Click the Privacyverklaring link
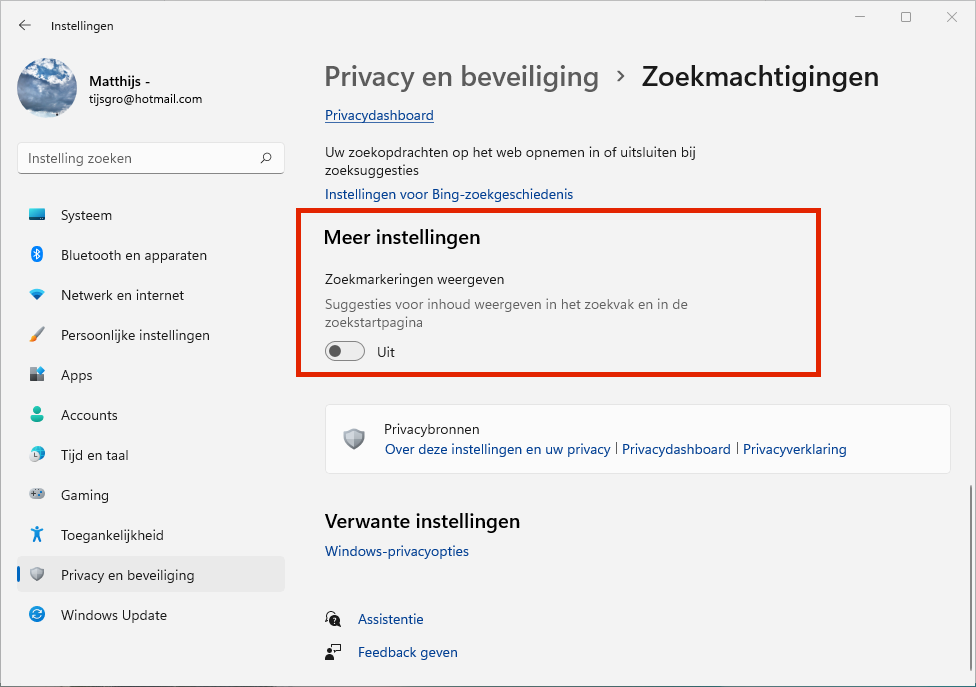976x687 pixels. pos(795,449)
